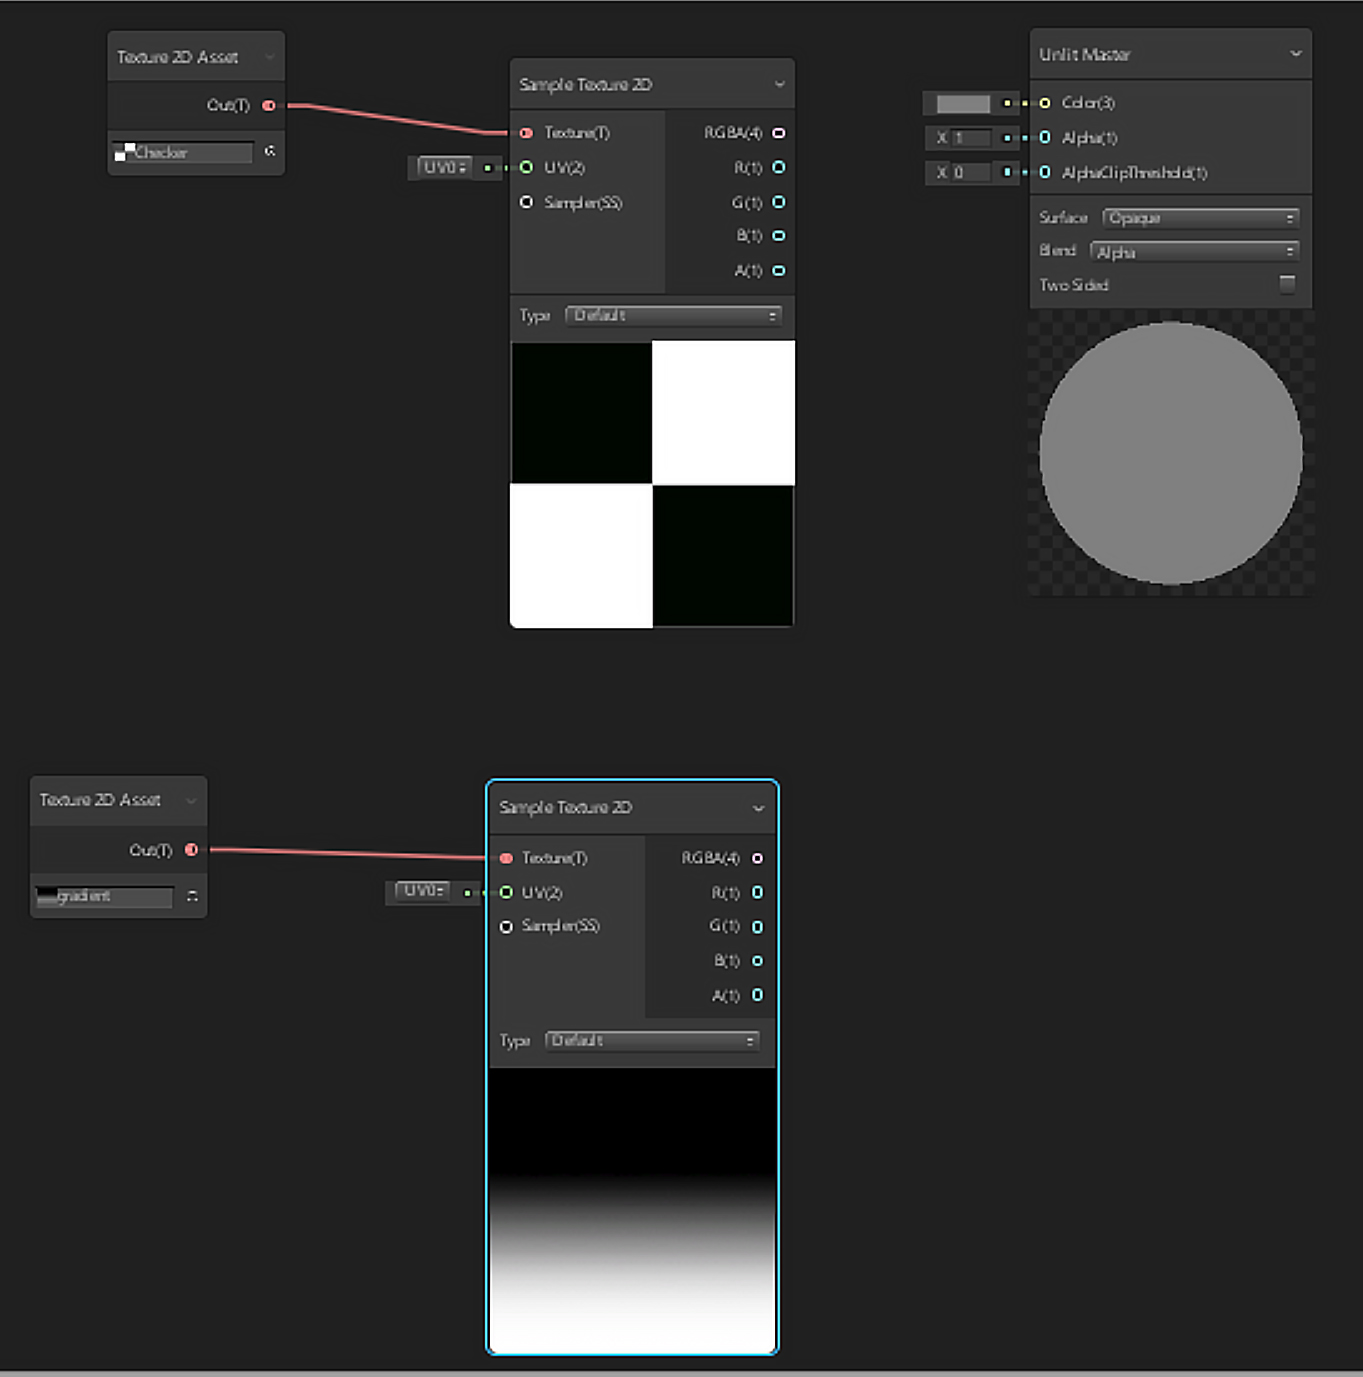Collapse the Unlit Master node via chevron
This screenshot has width=1363, height=1377.
pos(1296,54)
